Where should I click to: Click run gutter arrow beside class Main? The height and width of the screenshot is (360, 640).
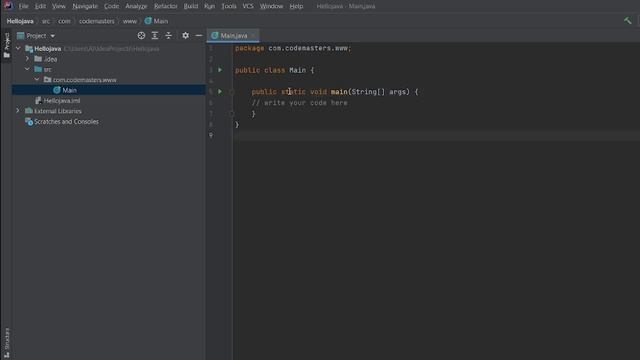[x=220, y=70]
